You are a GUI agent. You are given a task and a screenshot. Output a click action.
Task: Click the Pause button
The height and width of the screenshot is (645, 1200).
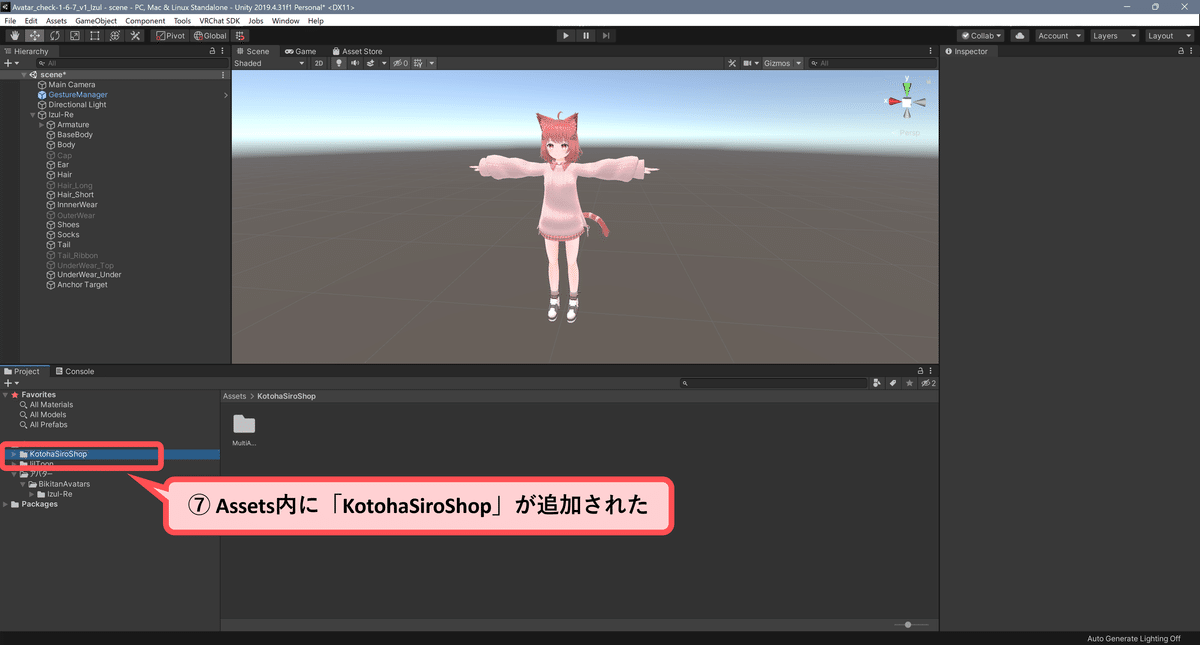(x=586, y=36)
